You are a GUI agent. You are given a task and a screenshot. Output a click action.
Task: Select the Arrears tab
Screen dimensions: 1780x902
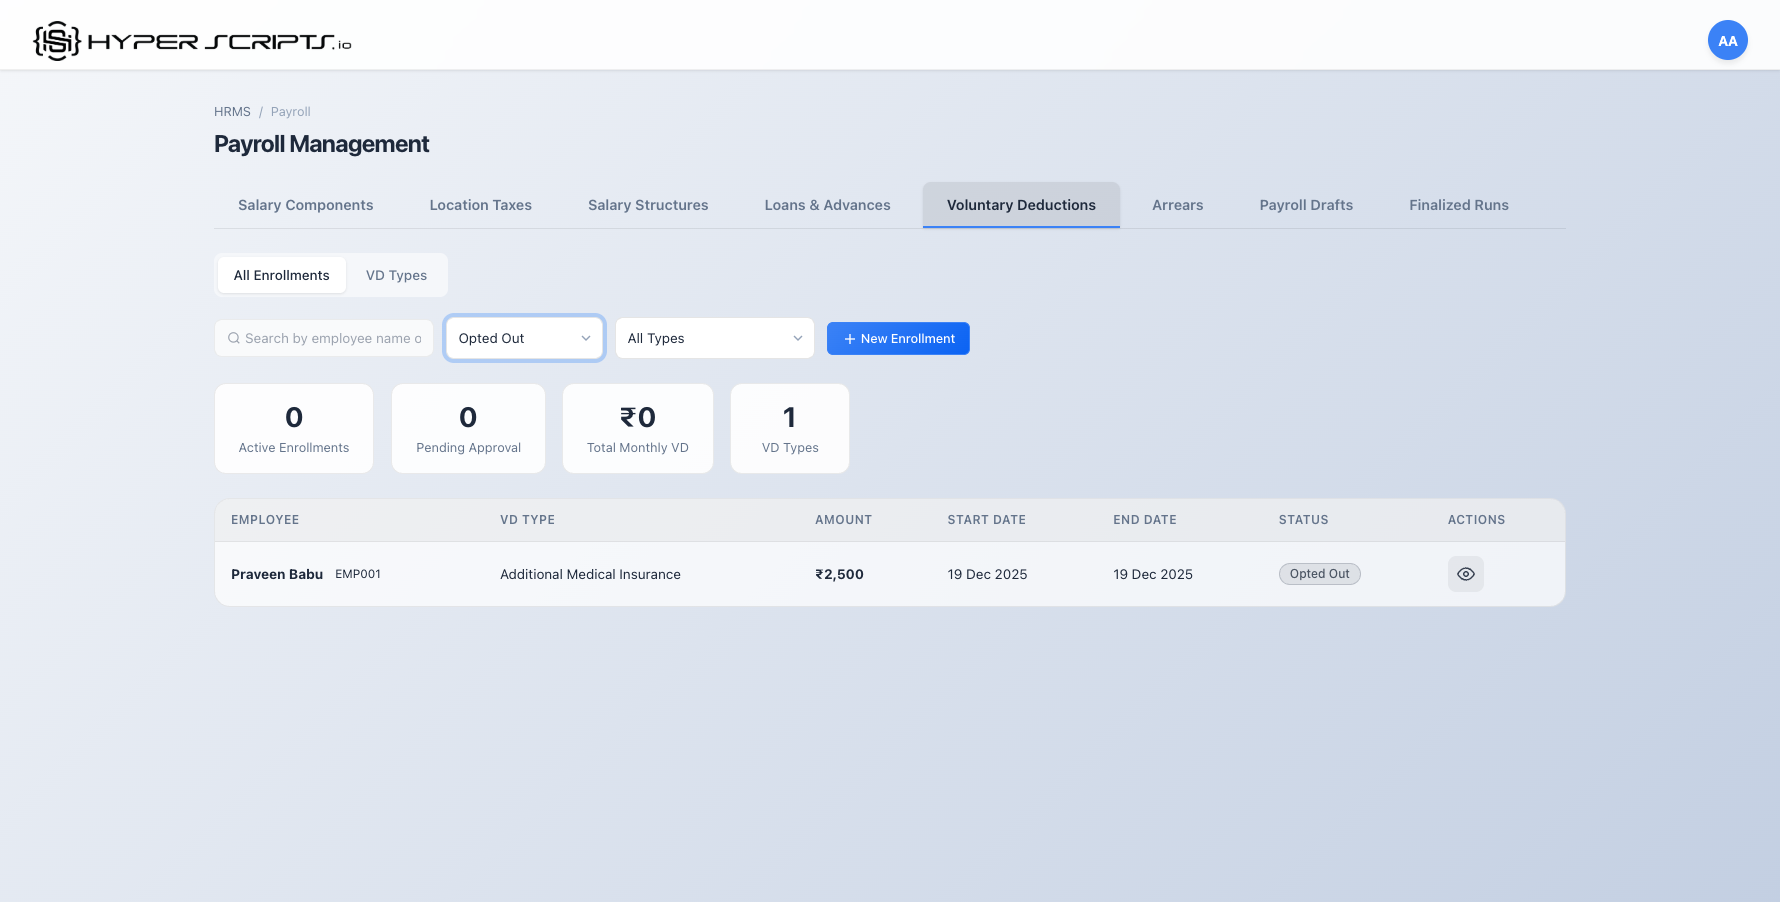(x=1177, y=205)
